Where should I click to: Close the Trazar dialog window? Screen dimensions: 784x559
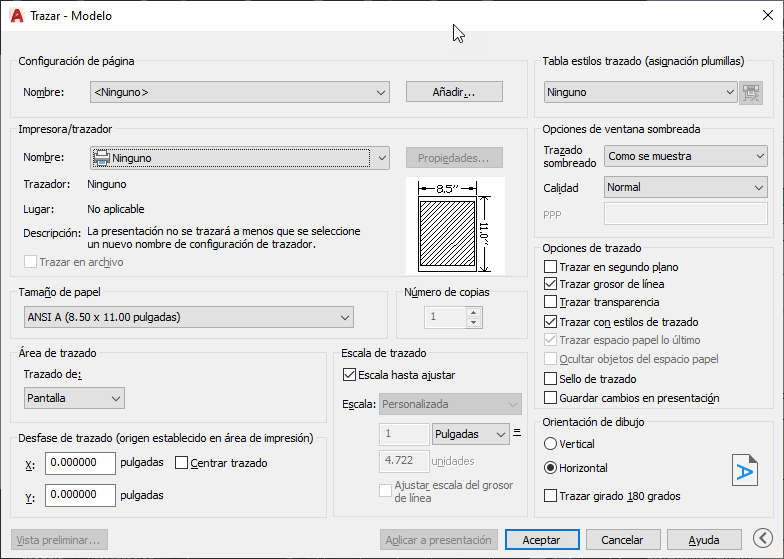click(x=768, y=16)
